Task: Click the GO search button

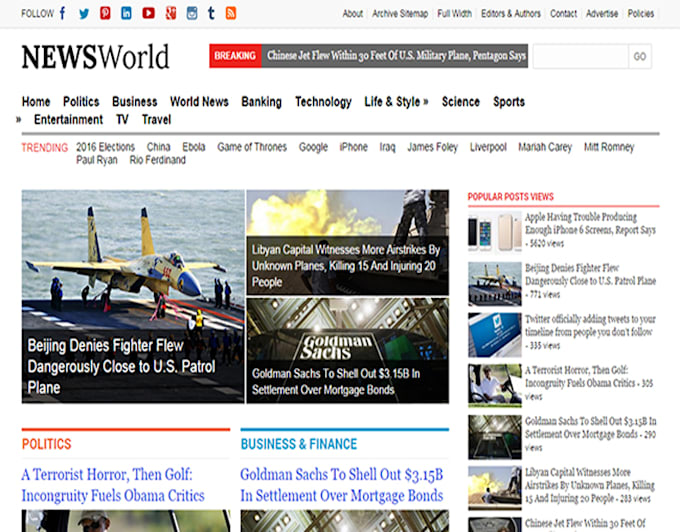Action: click(640, 56)
